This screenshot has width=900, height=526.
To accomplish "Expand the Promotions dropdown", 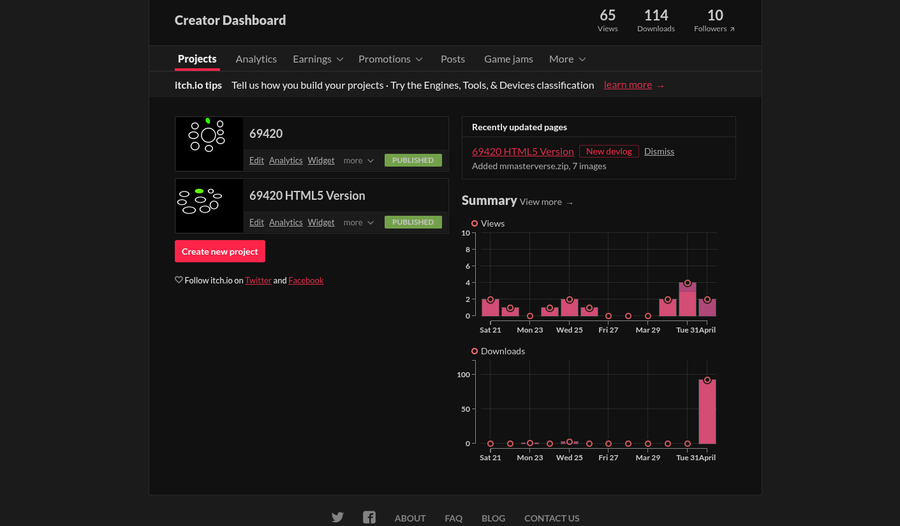I will click(390, 59).
